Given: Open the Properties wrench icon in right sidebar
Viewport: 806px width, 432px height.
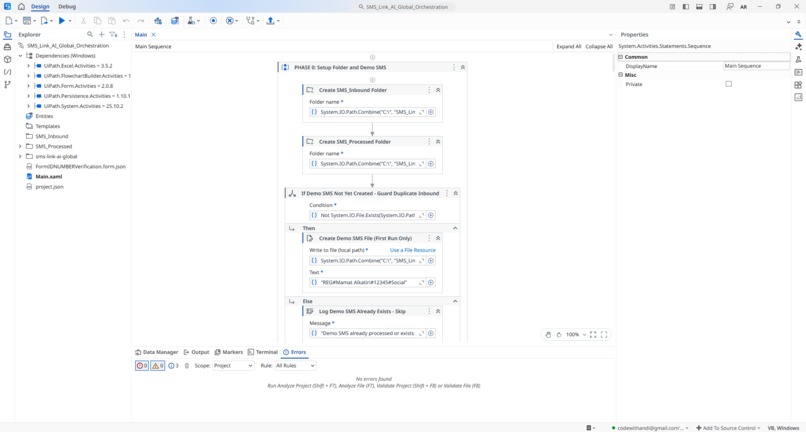Looking at the screenshot, I should click(798, 34).
